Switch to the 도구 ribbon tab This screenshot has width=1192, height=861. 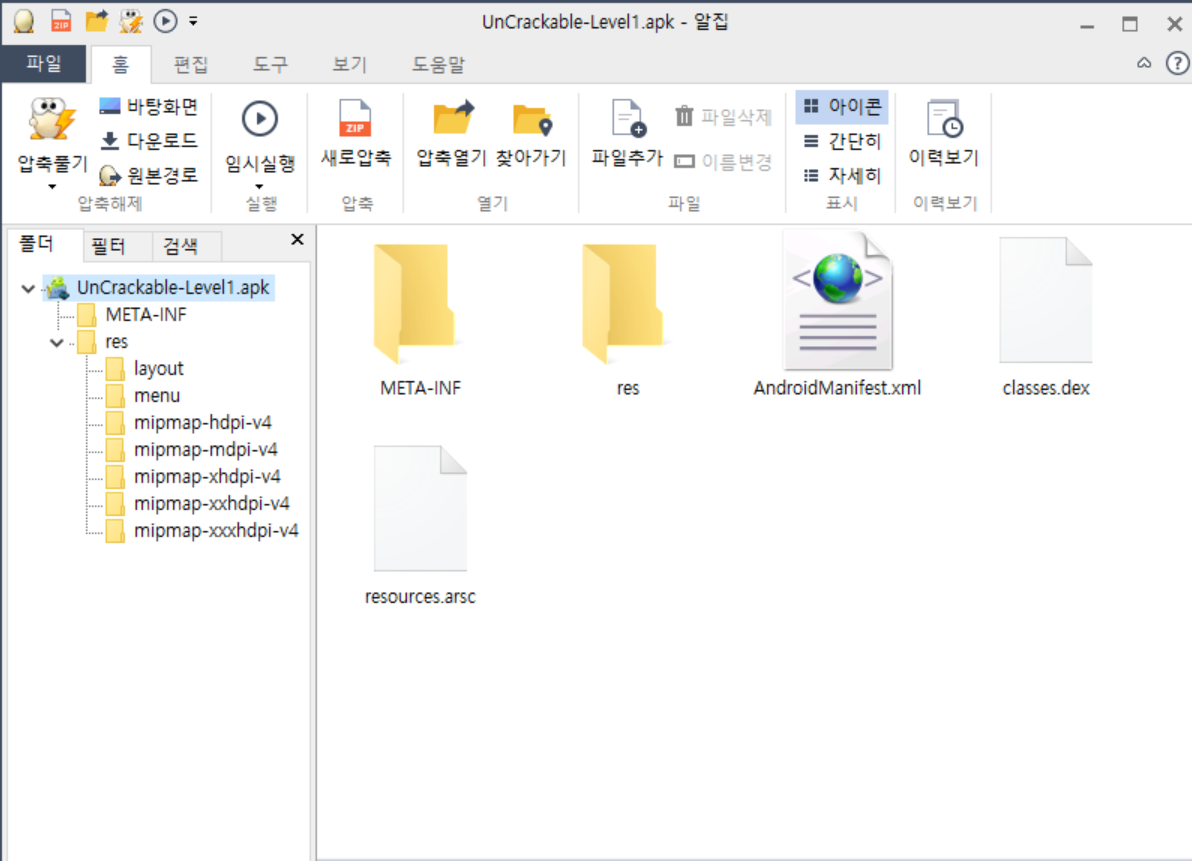pos(270,65)
